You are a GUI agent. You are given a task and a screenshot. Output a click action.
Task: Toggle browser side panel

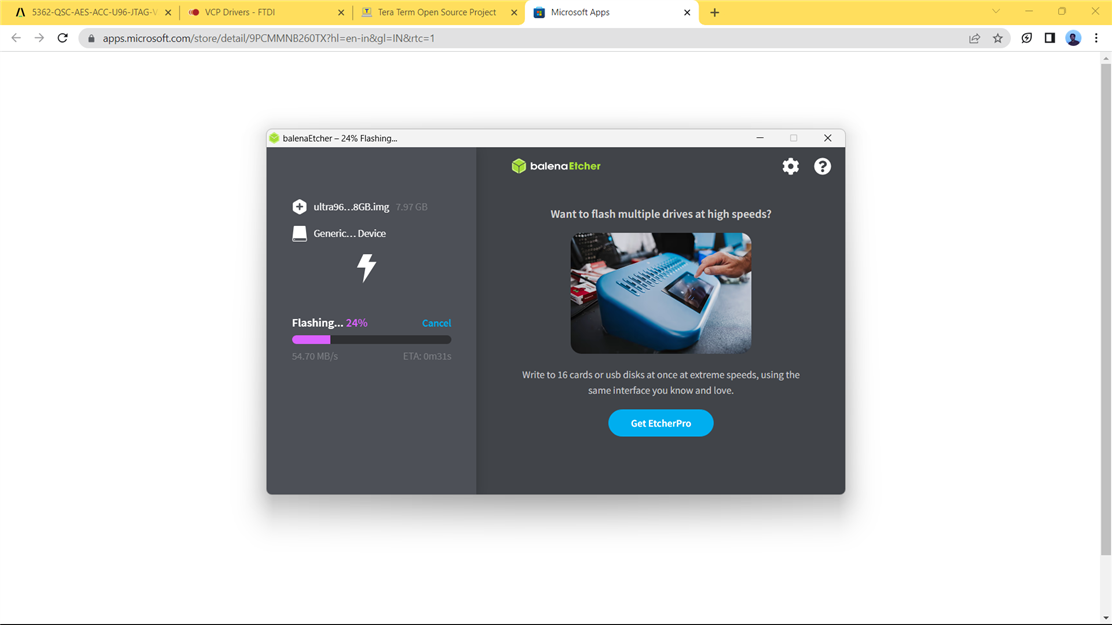(x=1050, y=38)
